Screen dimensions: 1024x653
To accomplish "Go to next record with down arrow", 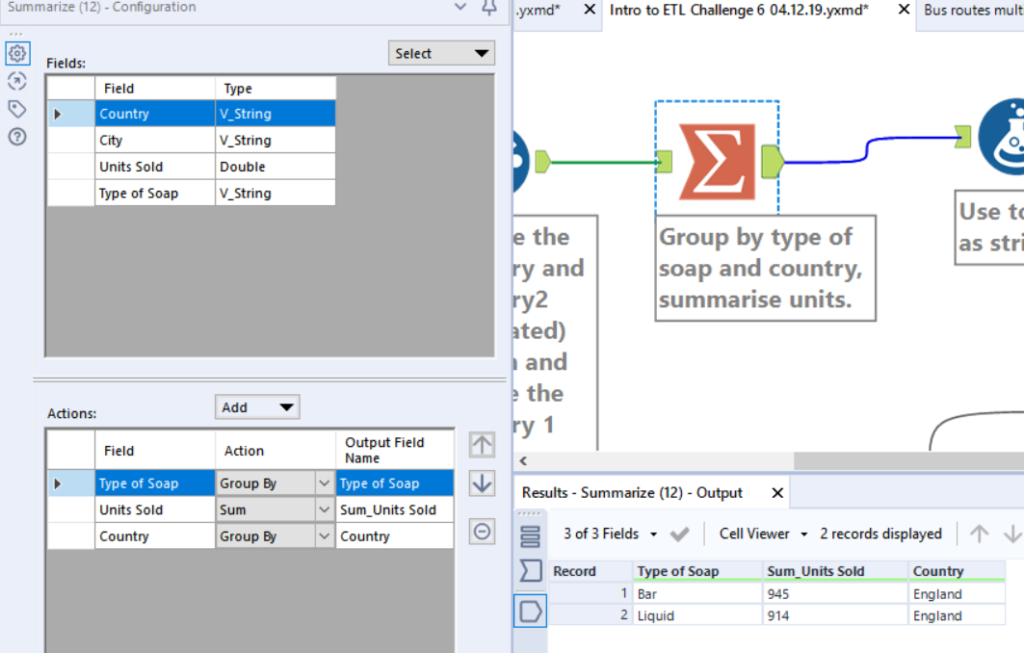I will [1012, 534].
